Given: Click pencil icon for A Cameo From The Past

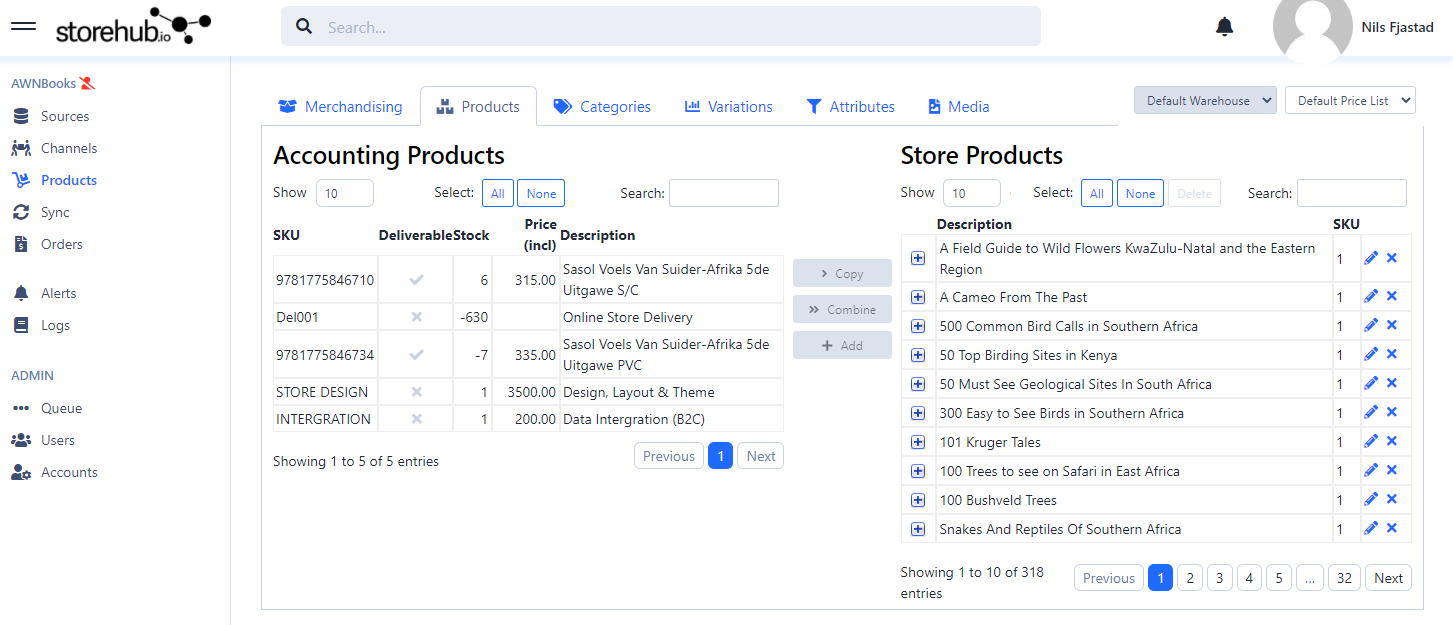Looking at the screenshot, I should point(1371,296).
